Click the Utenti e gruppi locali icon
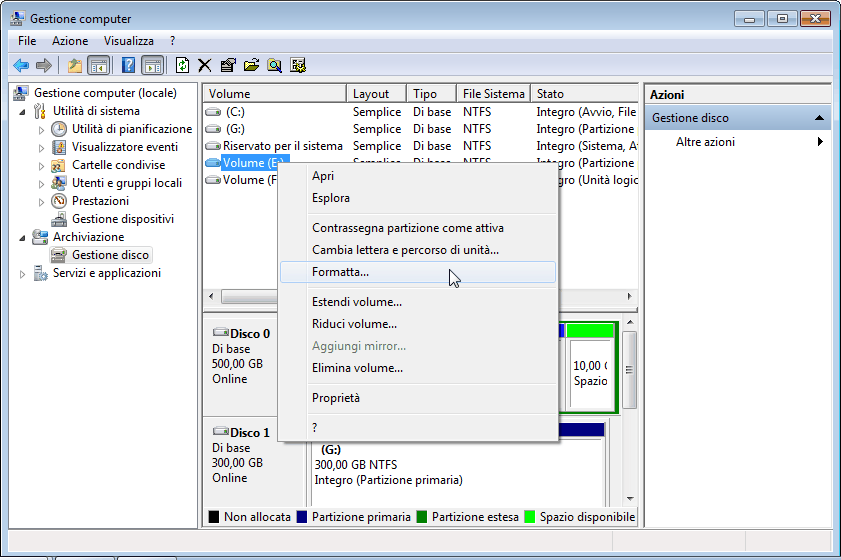Image resolution: width=841 pixels, height=560 pixels. [59, 183]
